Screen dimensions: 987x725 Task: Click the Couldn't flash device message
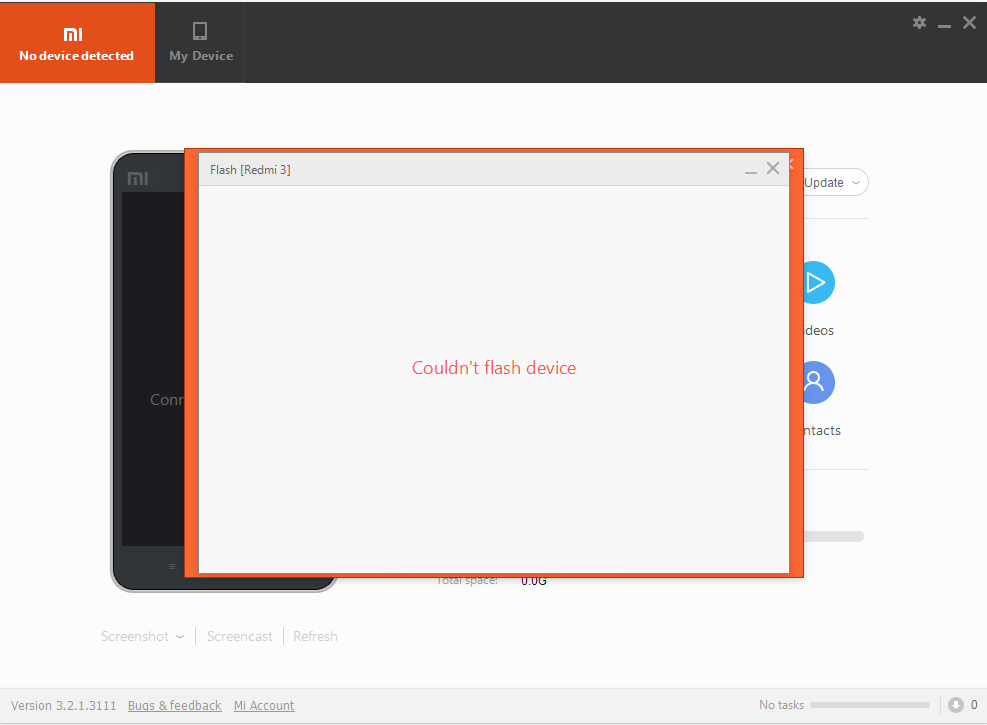[494, 368]
